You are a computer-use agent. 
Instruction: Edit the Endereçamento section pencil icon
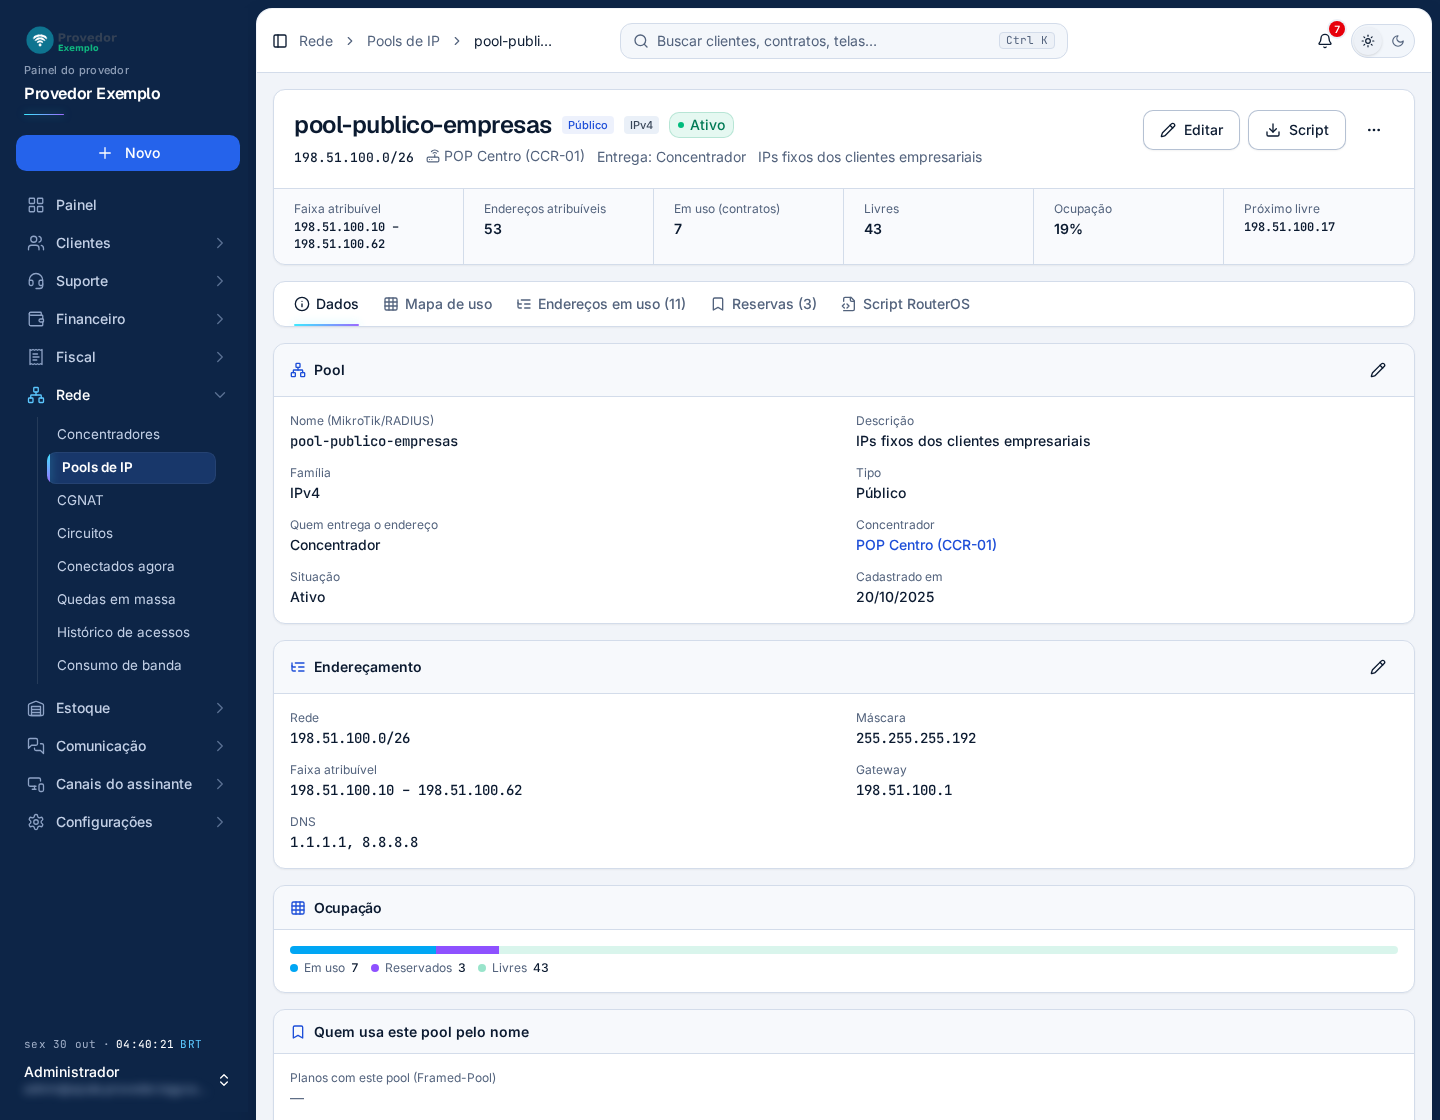point(1378,667)
